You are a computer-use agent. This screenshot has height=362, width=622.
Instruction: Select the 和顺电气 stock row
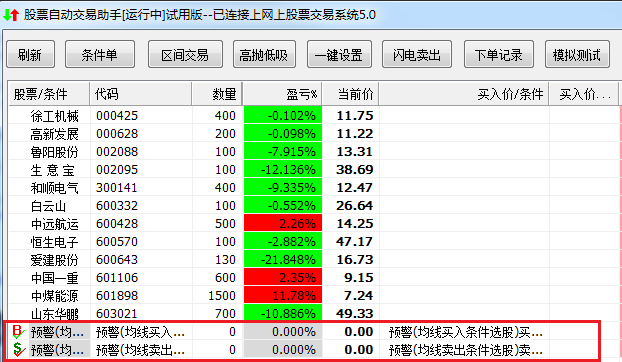tap(313, 188)
